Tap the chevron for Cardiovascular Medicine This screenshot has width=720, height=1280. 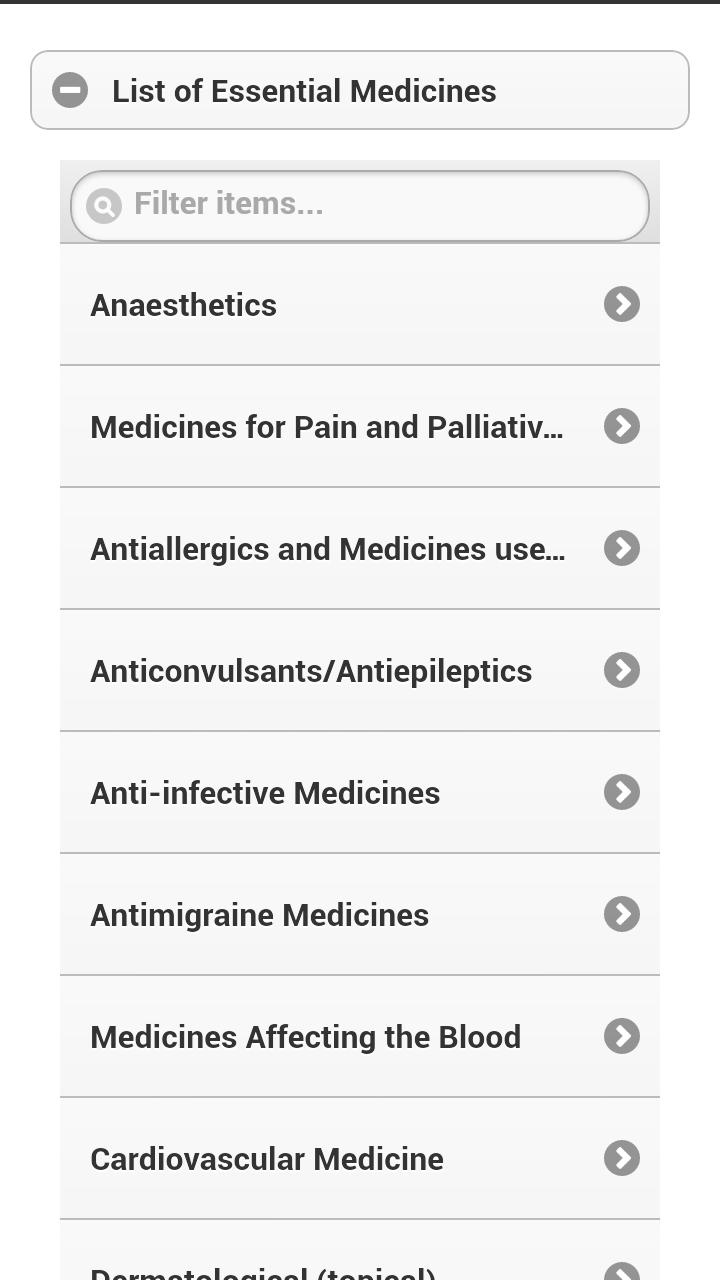(x=622, y=1158)
